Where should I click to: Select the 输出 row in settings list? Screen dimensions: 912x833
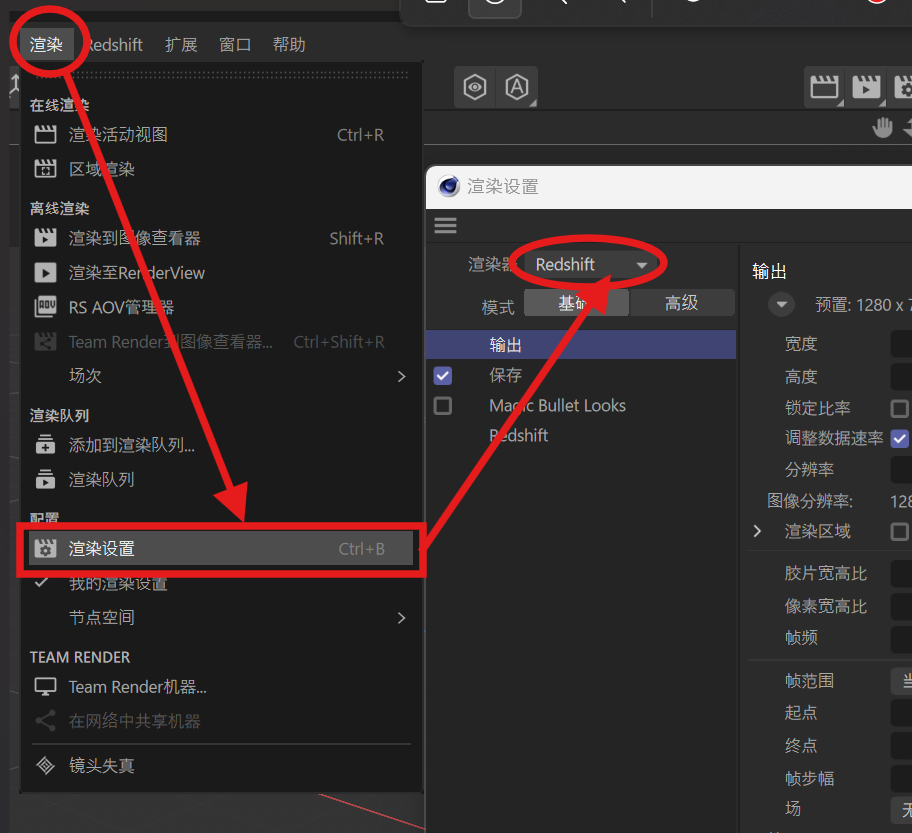pos(581,345)
